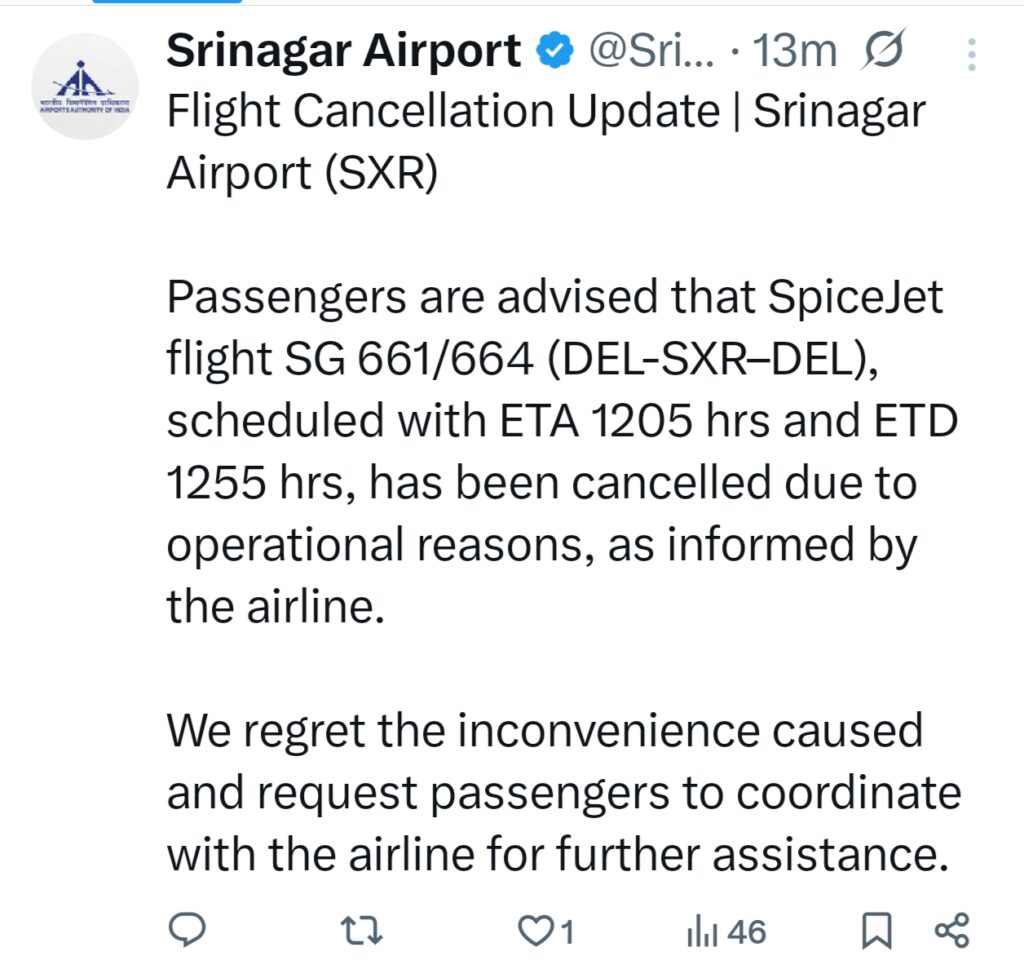Click the 'We regret the inconvenience' paragraph
This screenshot has width=1024, height=969.
coord(544,731)
